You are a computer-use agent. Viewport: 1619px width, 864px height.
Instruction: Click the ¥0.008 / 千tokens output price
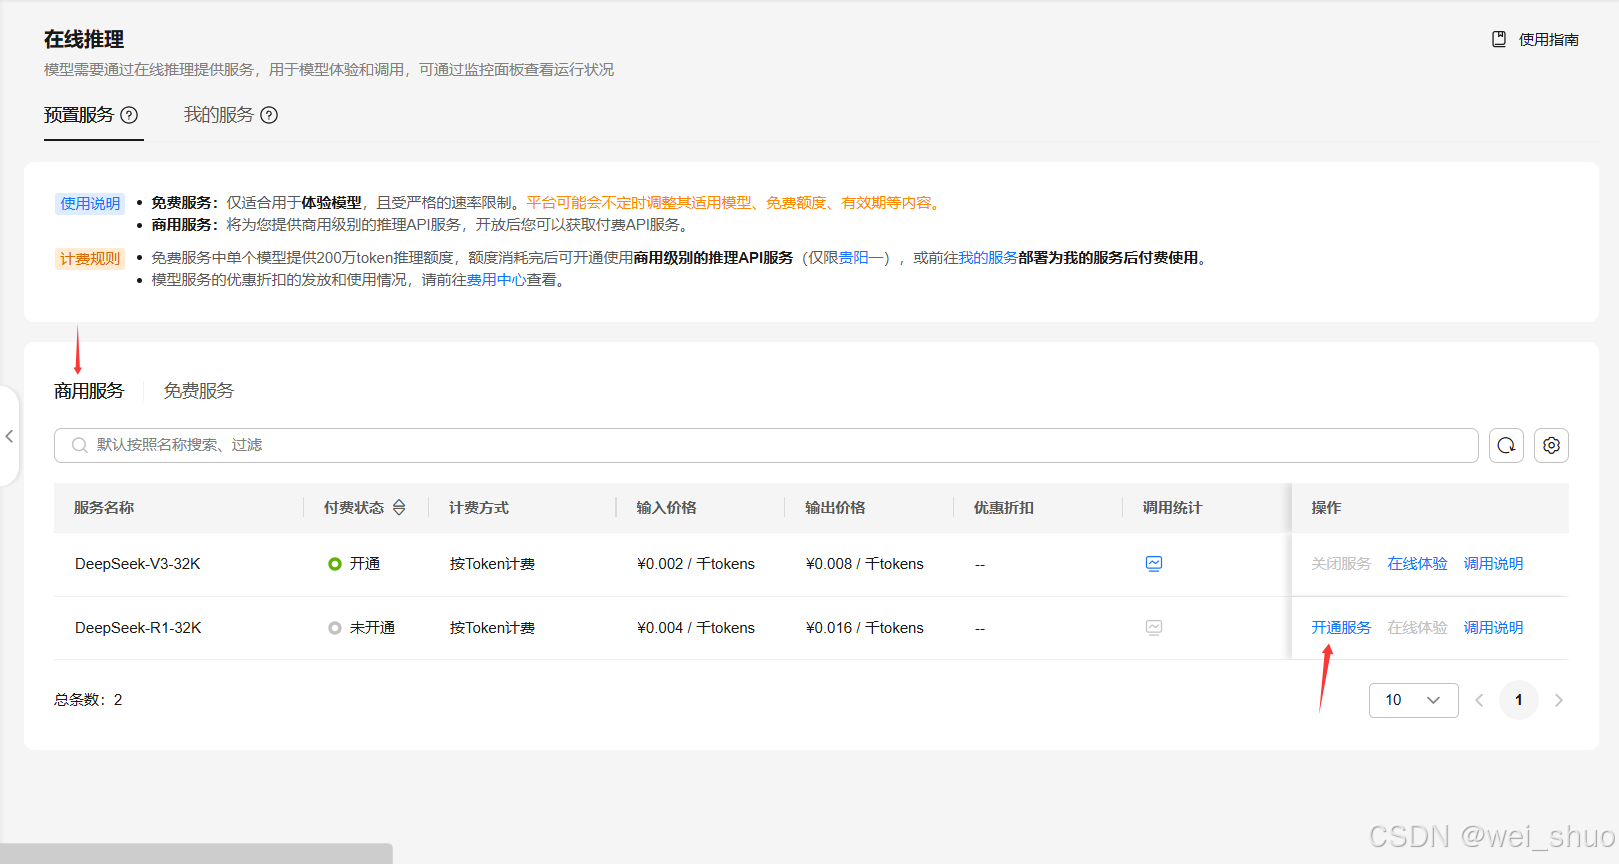pyautogui.click(x=865, y=564)
